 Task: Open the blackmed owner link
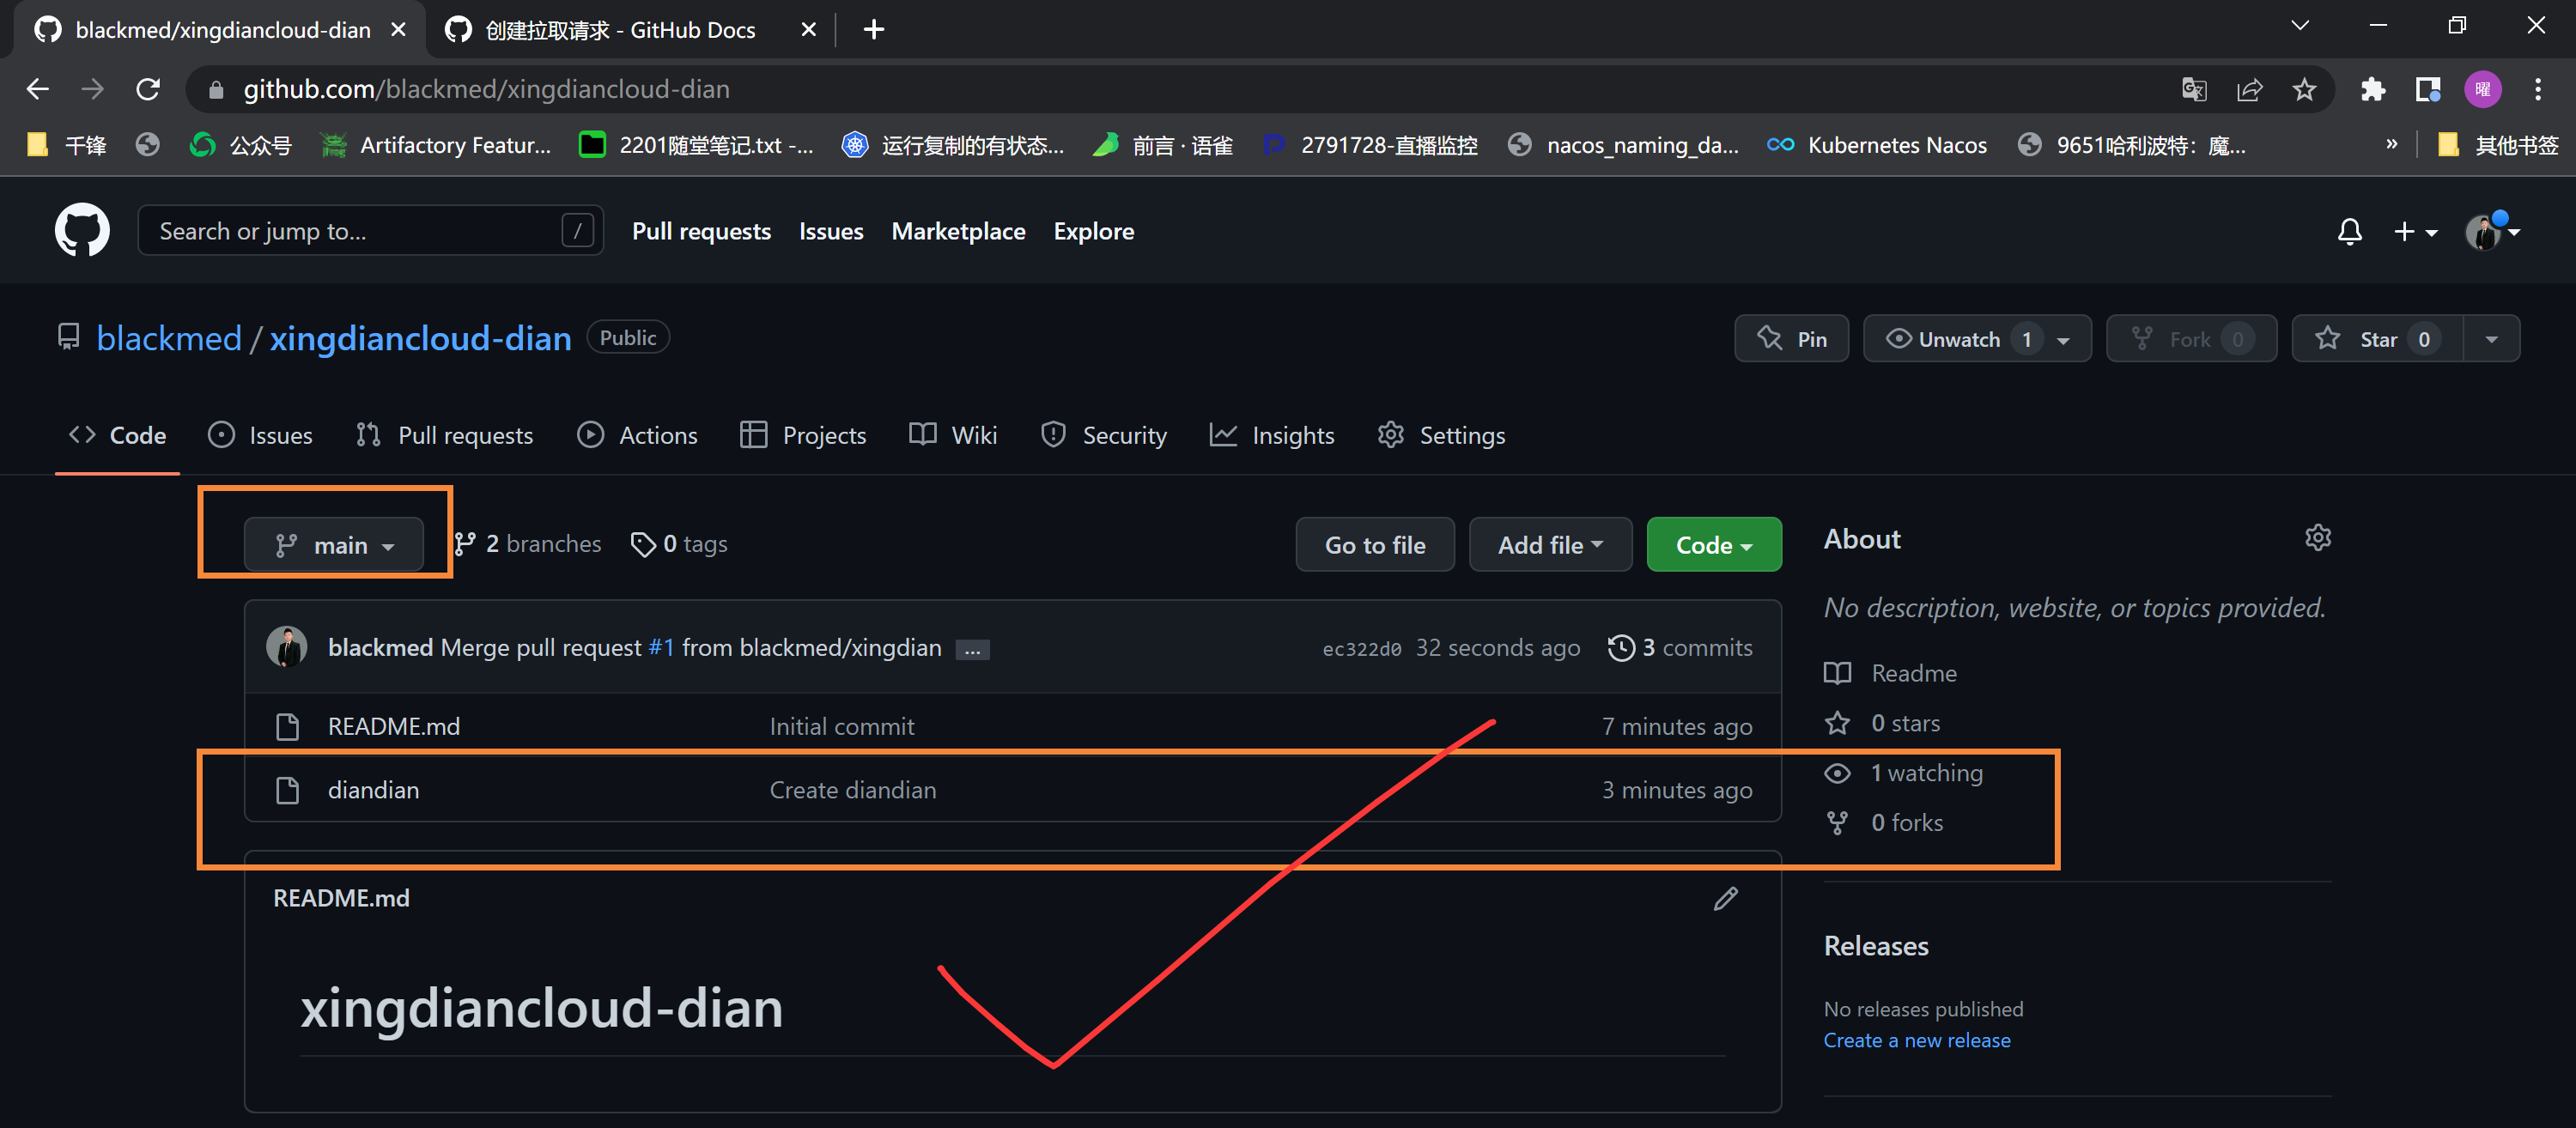click(169, 338)
